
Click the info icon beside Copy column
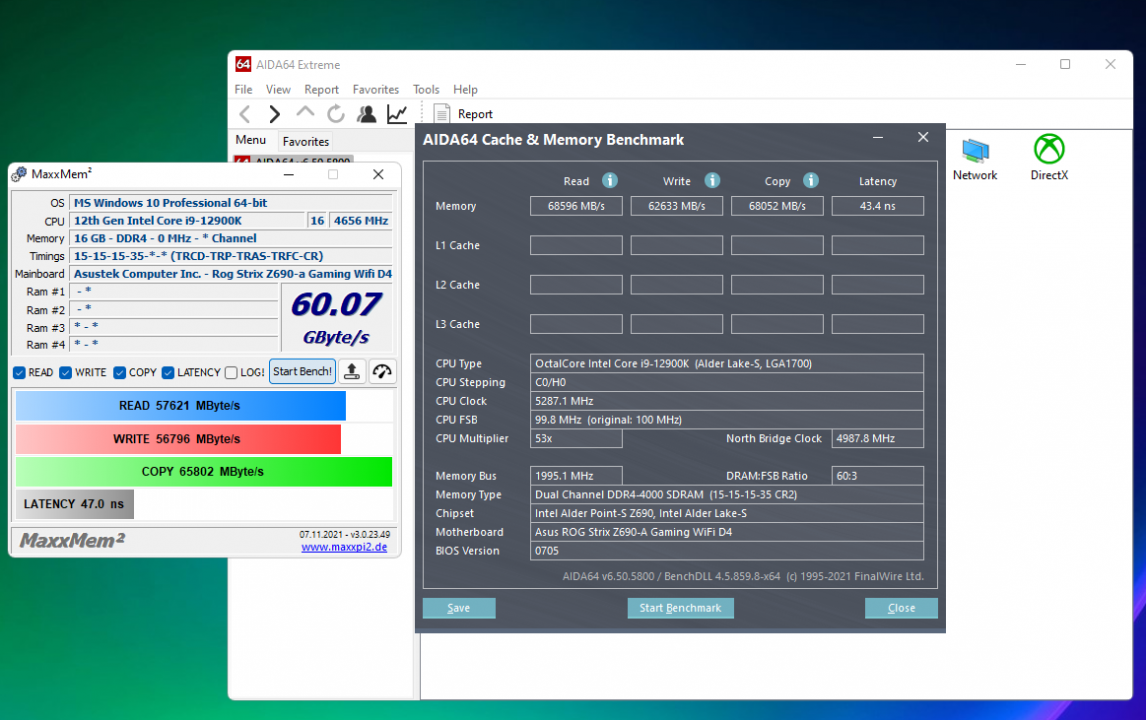(811, 181)
